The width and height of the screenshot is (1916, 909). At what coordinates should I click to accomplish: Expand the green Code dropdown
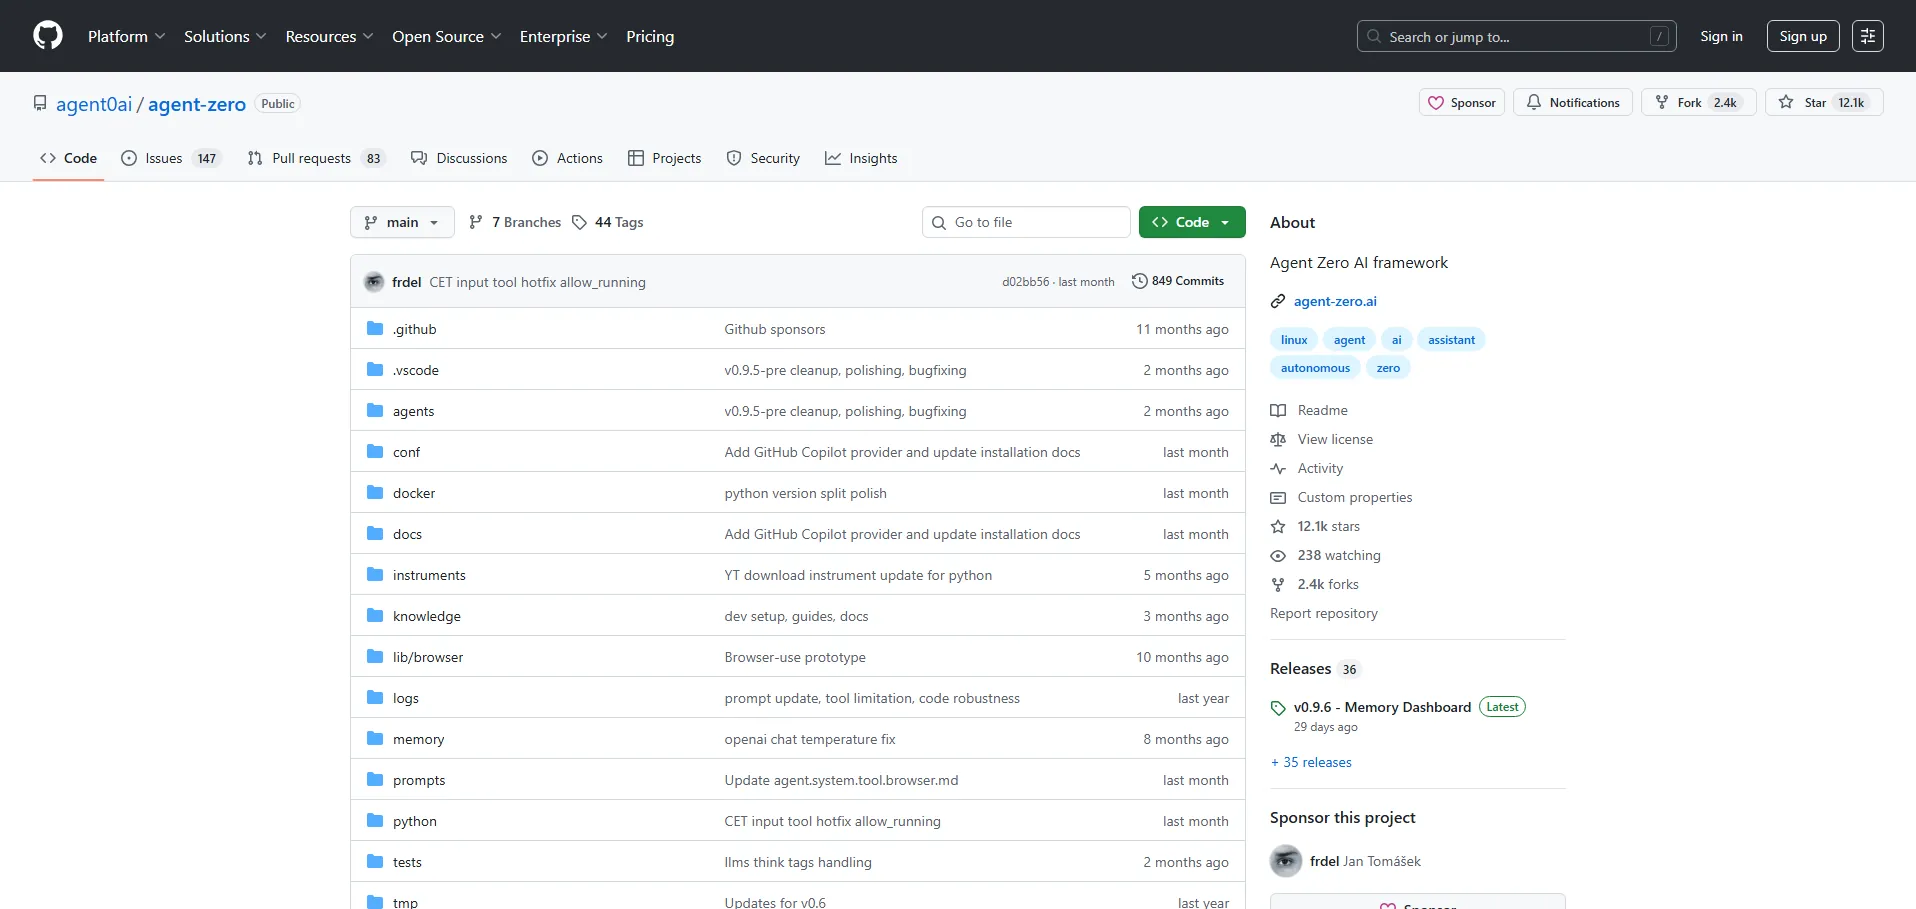click(x=1191, y=222)
